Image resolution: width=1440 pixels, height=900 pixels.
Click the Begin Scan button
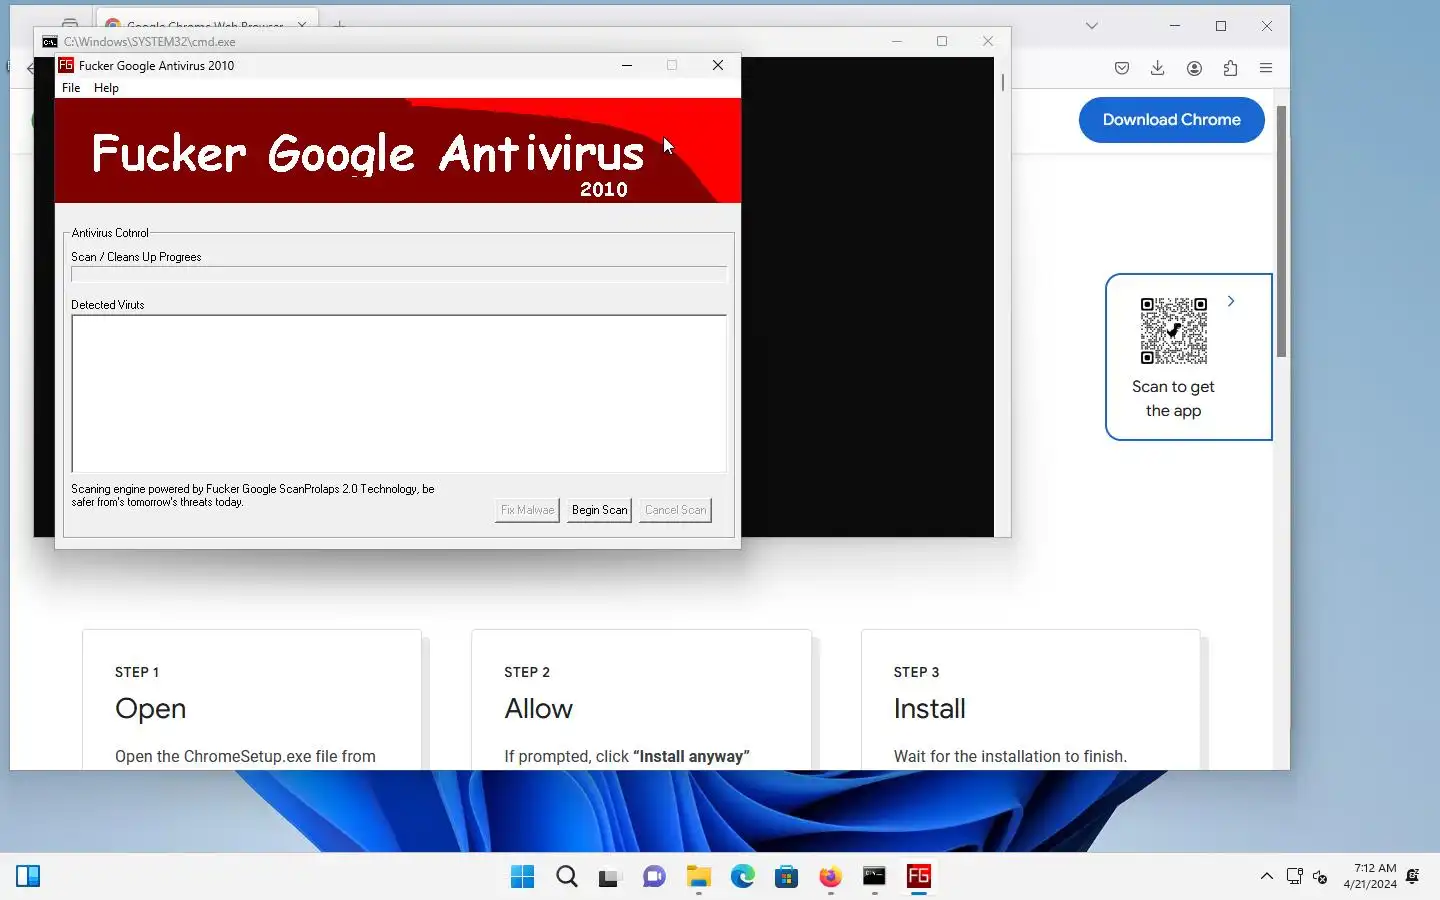coord(599,510)
